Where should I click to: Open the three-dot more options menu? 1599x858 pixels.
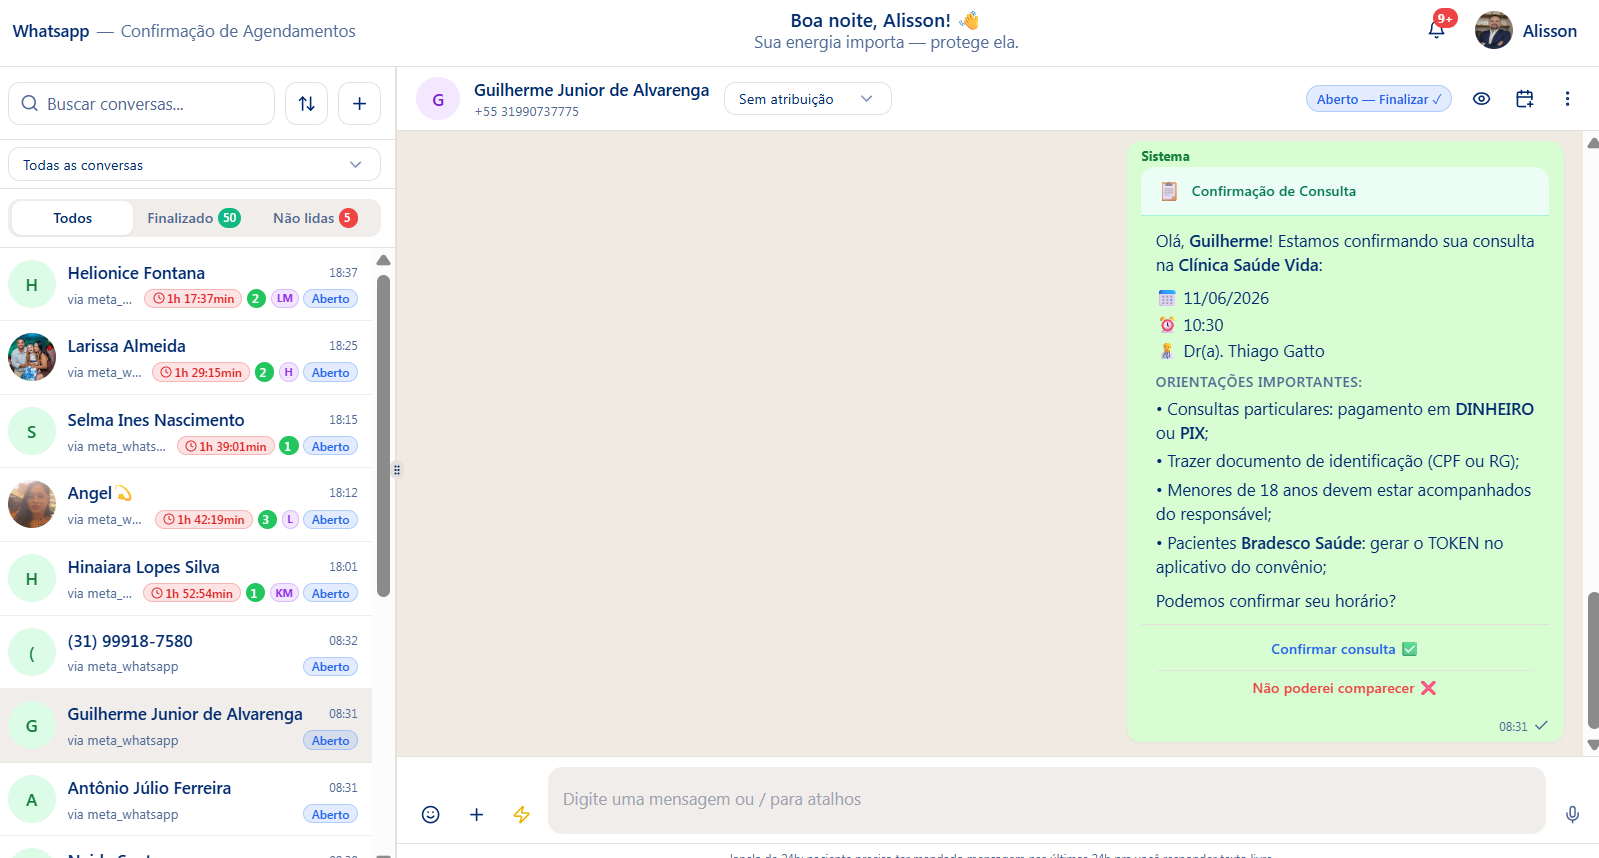1567,99
